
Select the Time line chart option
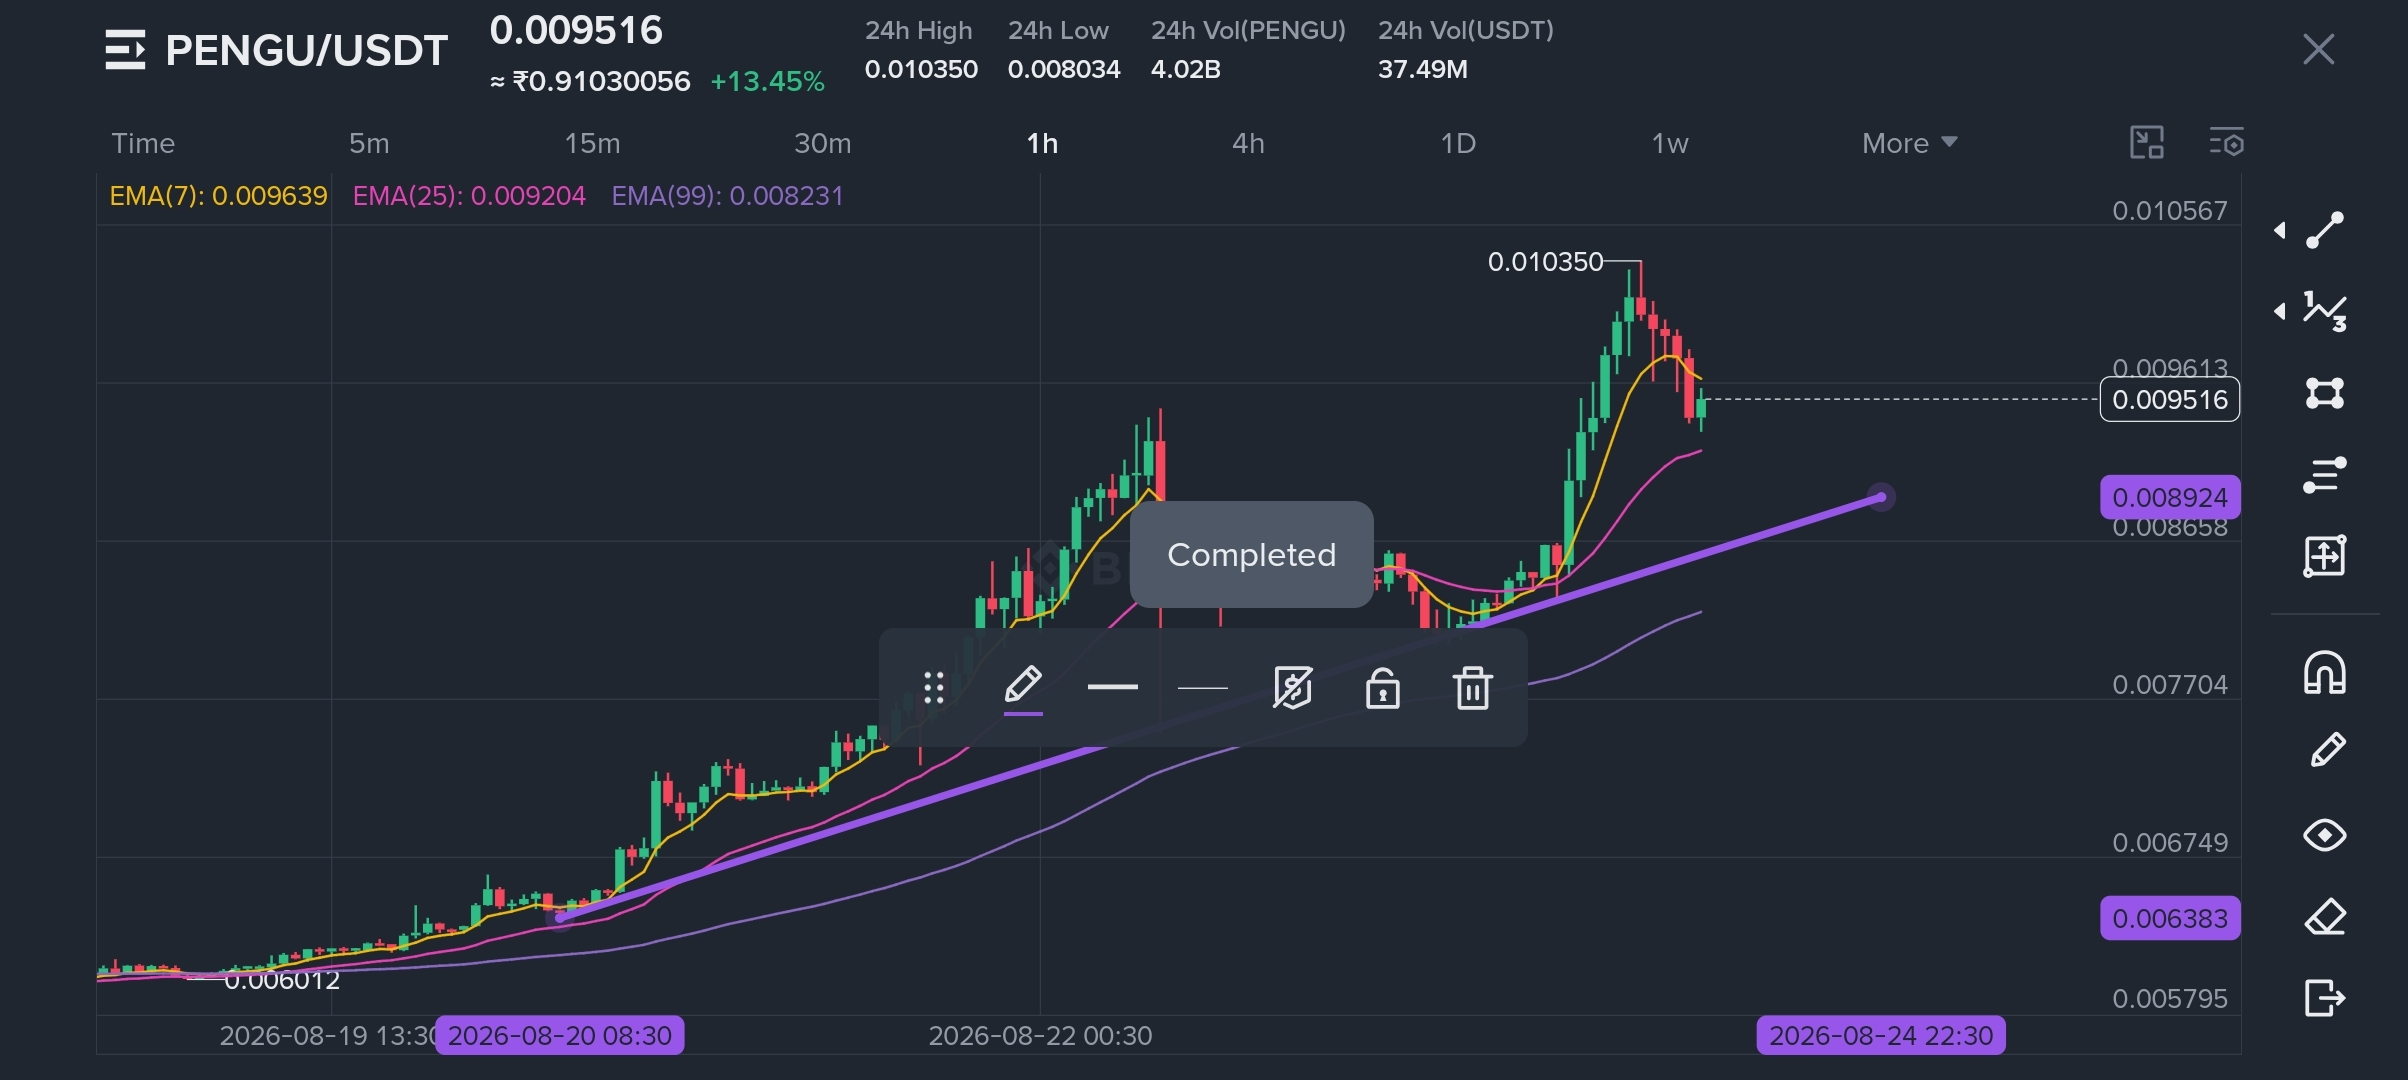point(143,143)
